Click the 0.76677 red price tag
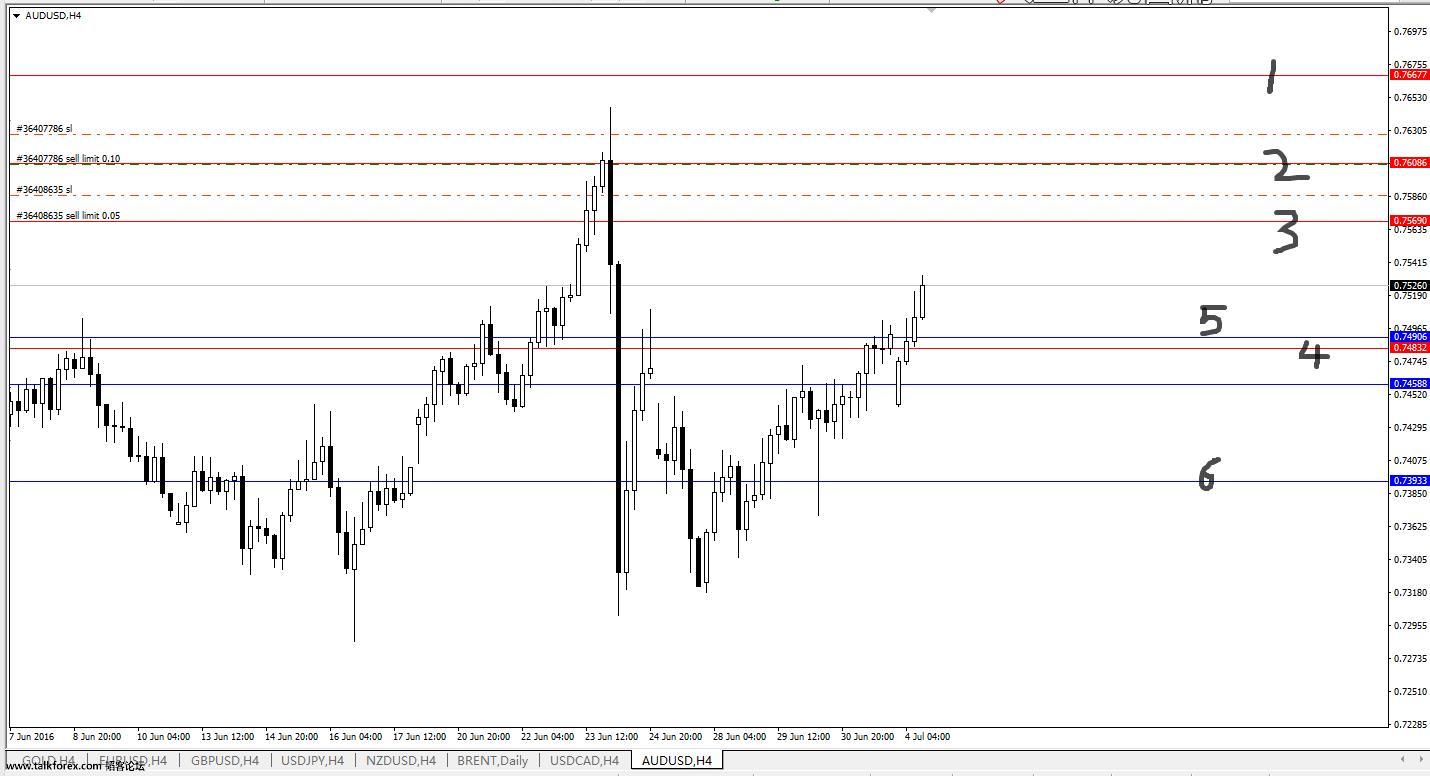1430x776 pixels. [1410, 75]
